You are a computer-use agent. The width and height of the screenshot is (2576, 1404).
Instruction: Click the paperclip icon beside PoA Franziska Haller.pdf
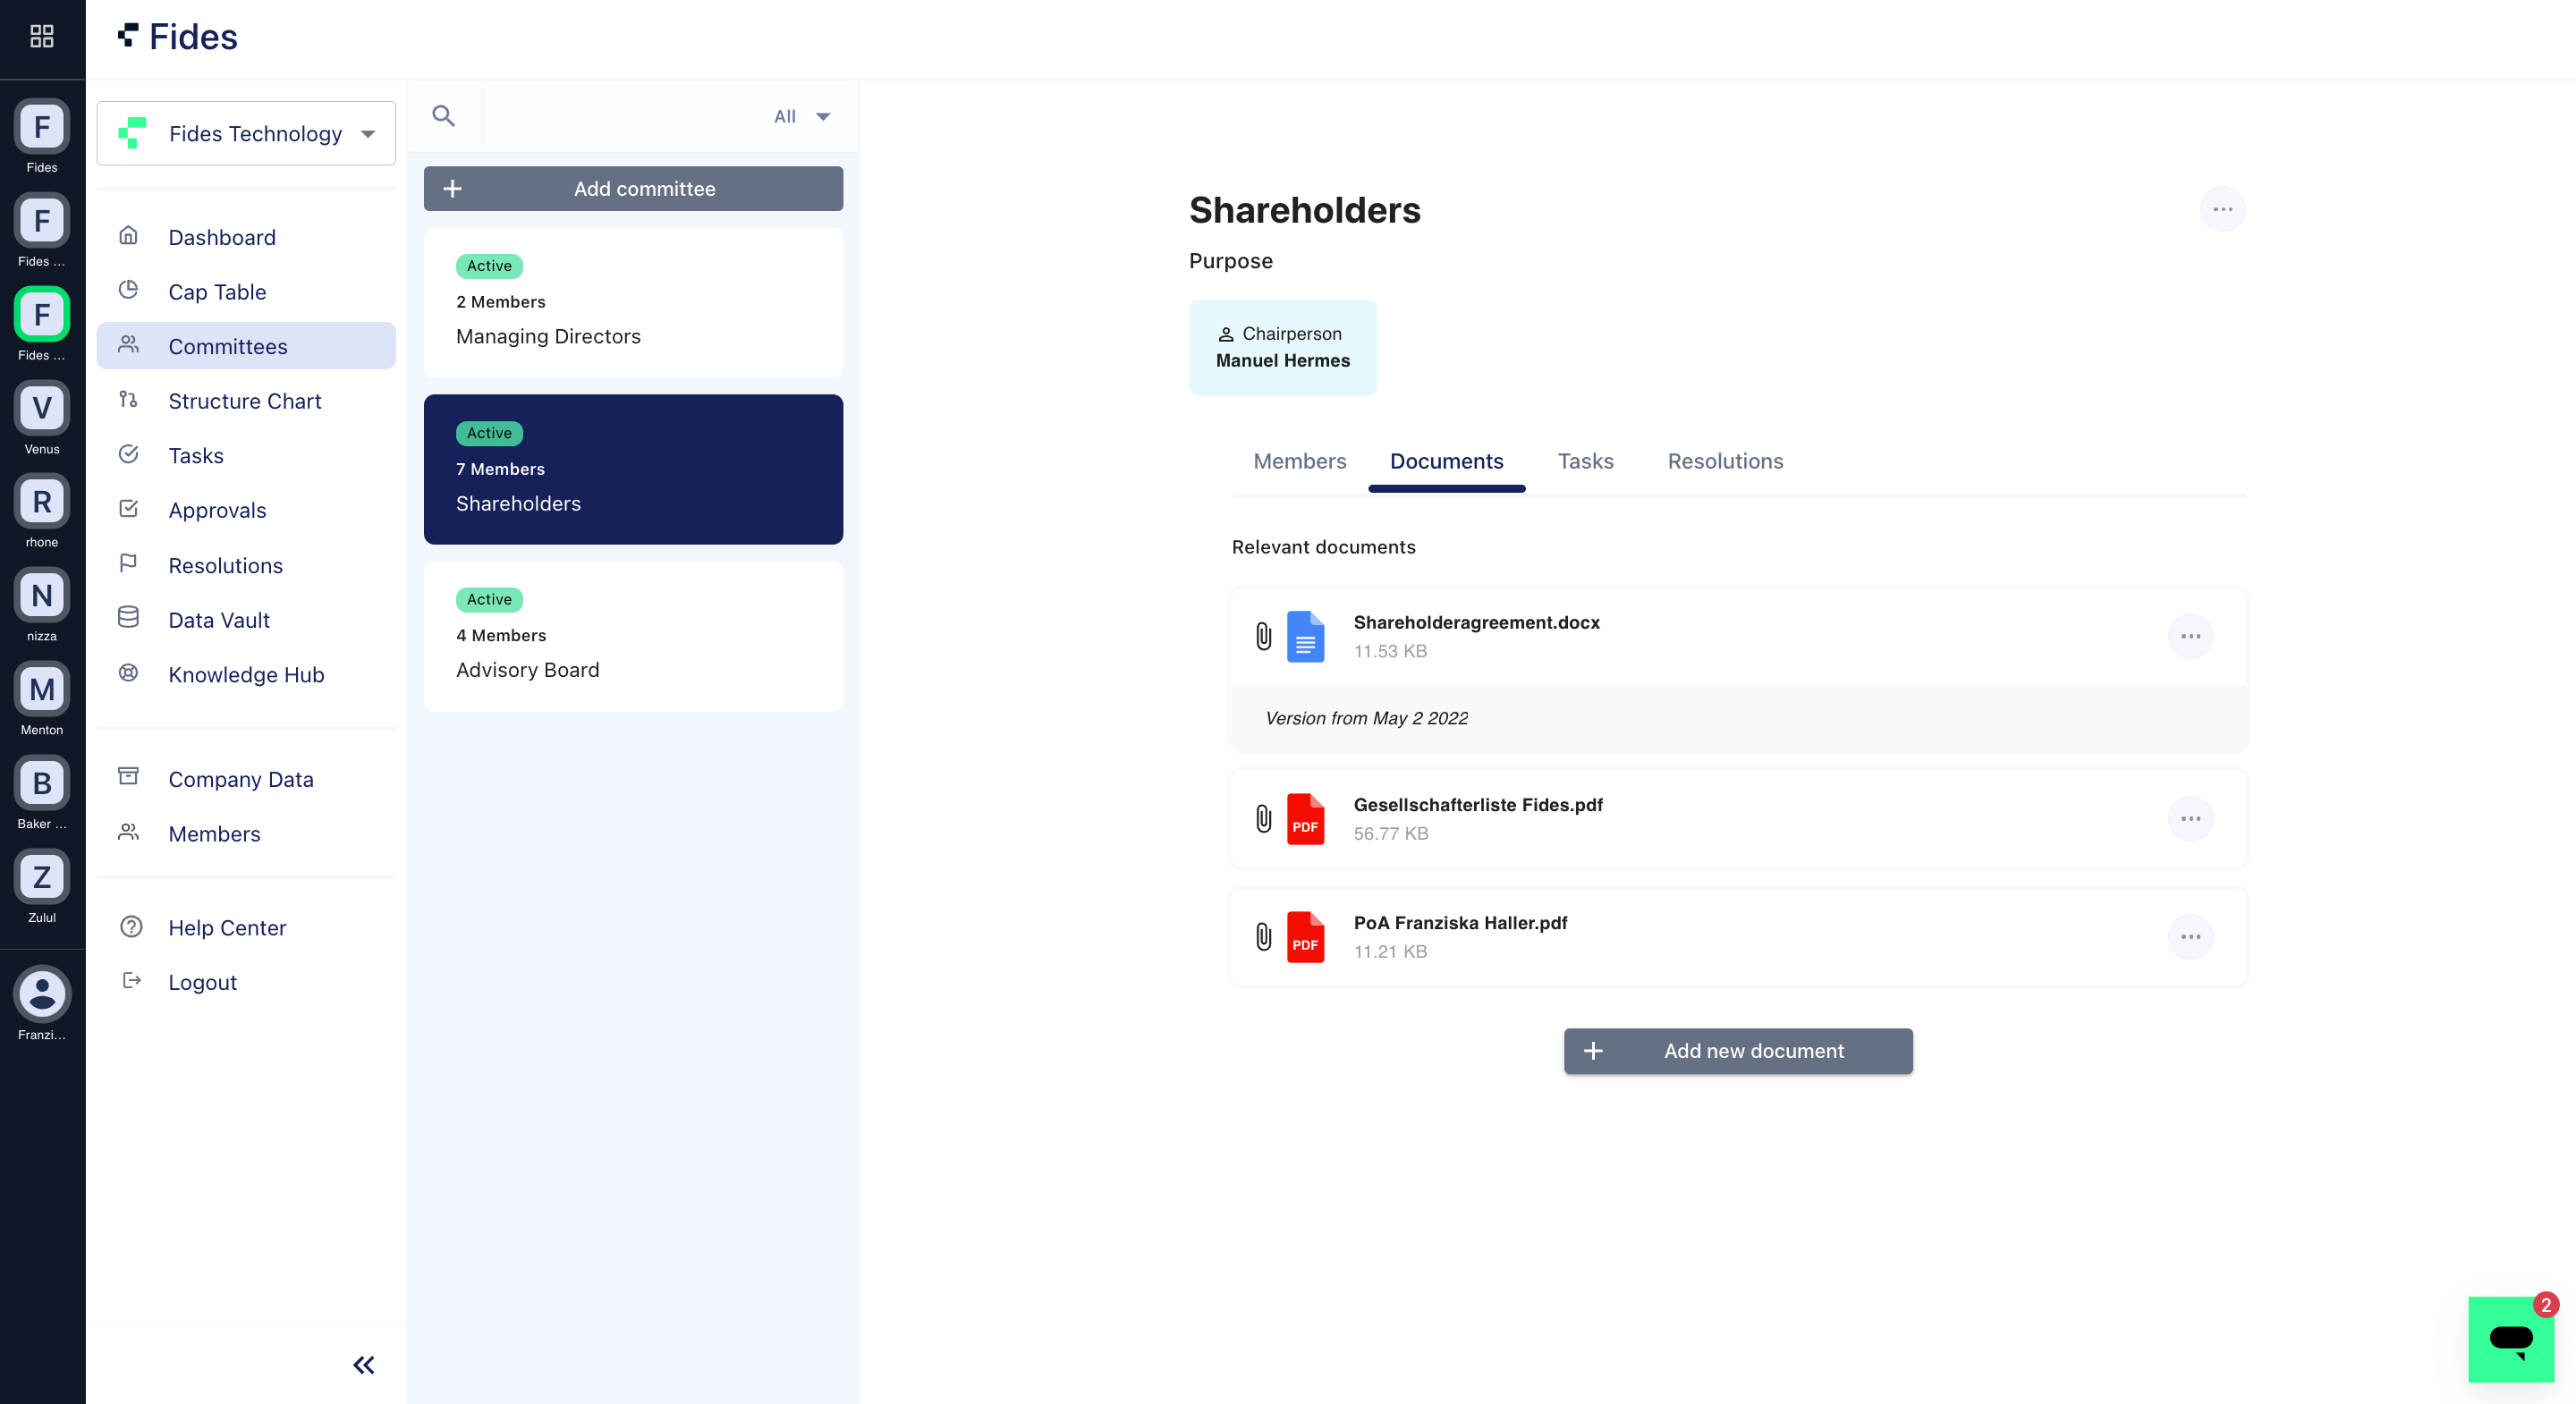click(1264, 936)
